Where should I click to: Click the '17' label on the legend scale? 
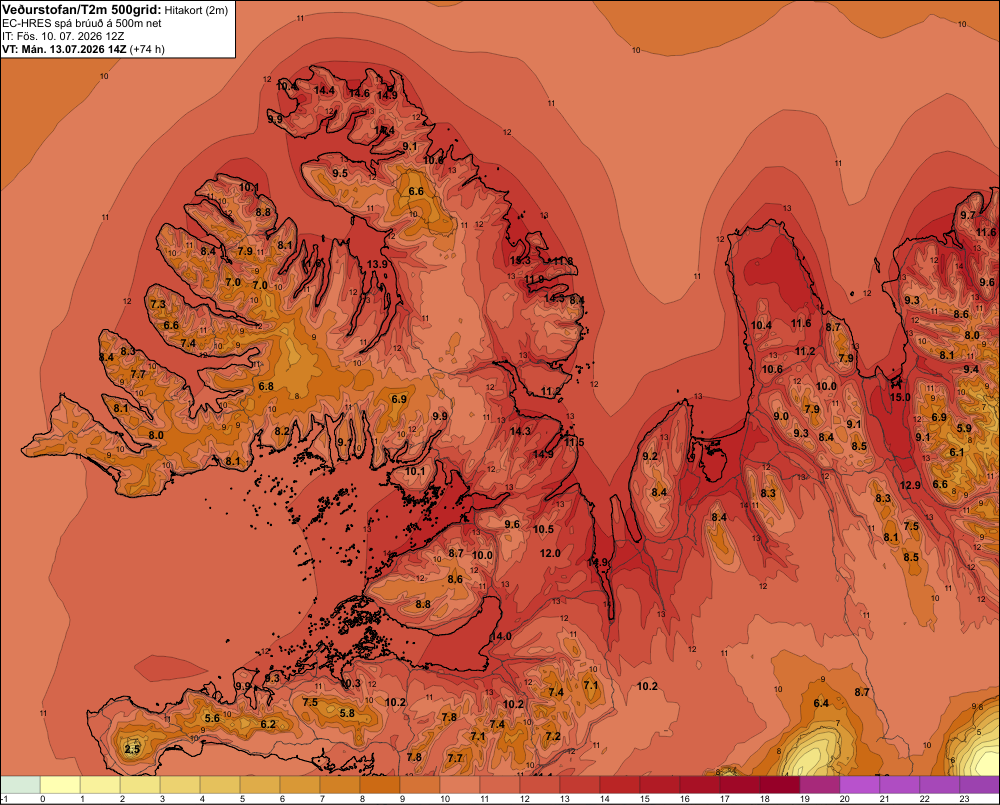724,799
